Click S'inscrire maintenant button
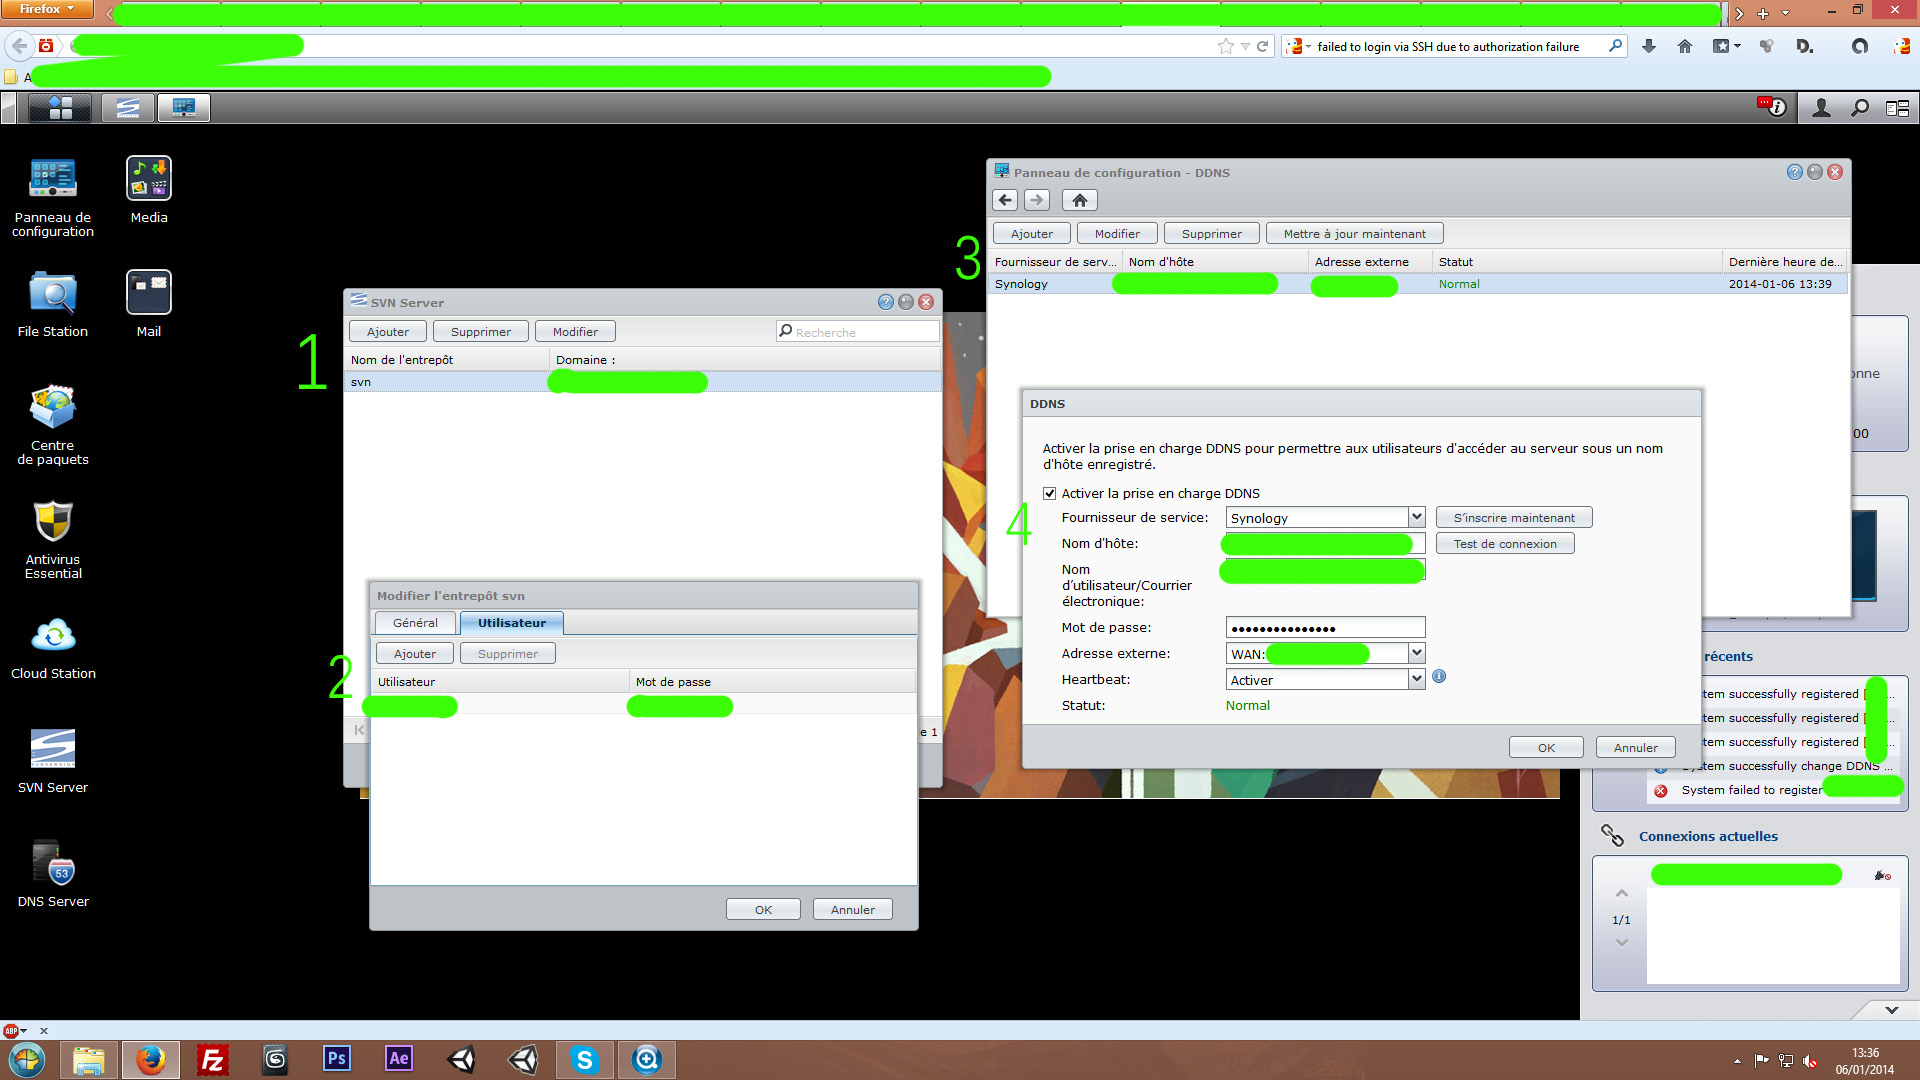The width and height of the screenshot is (1920, 1080). 1514,518
